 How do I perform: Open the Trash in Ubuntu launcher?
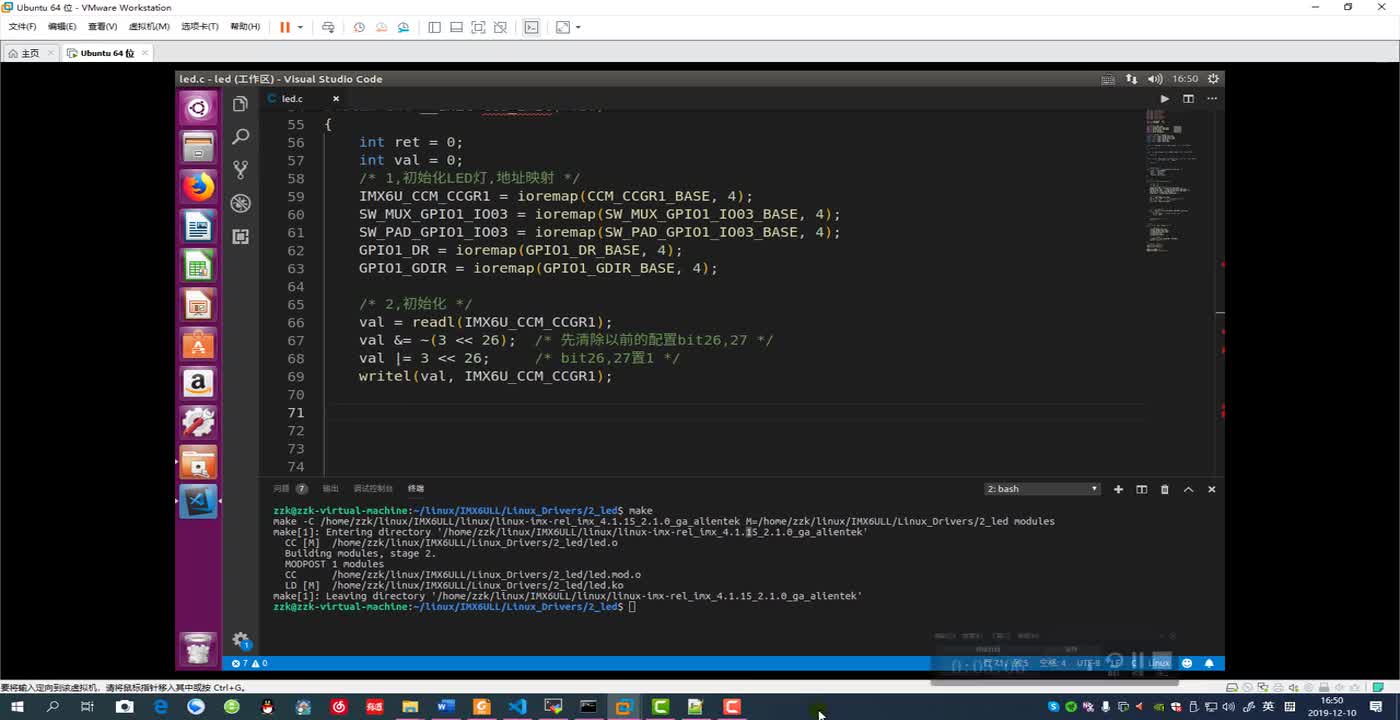pos(198,650)
